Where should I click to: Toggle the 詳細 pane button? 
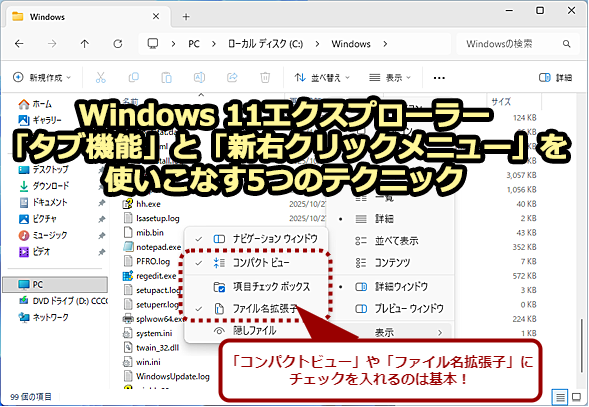coord(556,78)
